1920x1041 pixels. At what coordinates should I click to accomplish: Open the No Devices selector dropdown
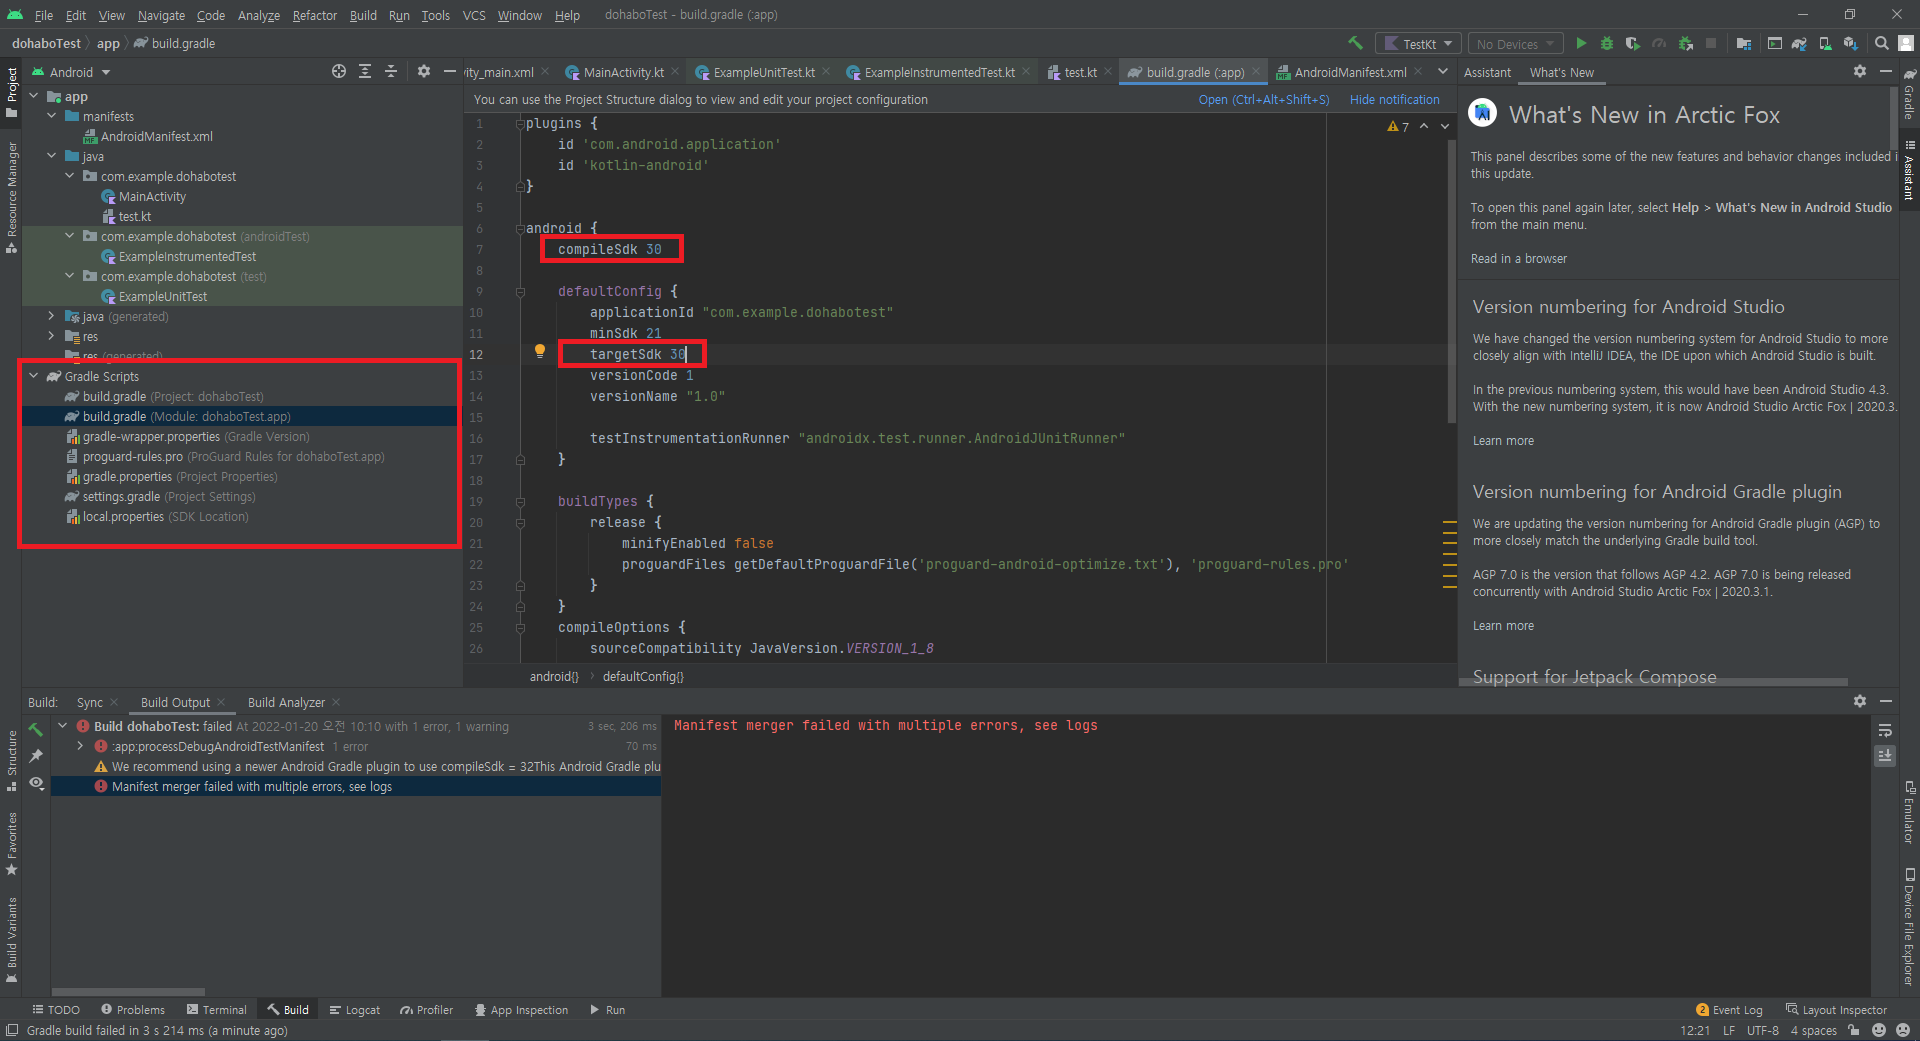(1516, 43)
